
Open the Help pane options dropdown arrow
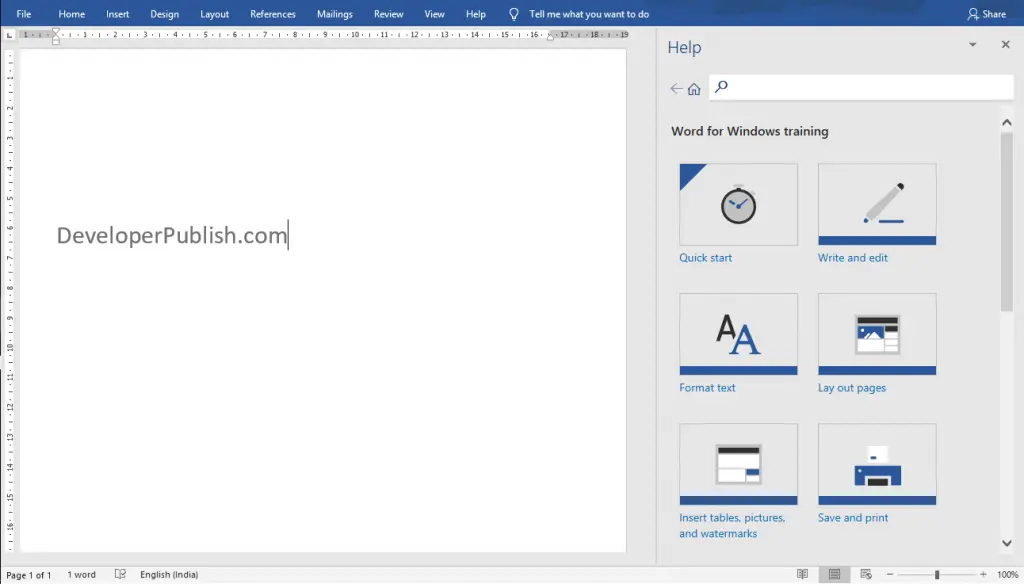(x=972, y=45)
